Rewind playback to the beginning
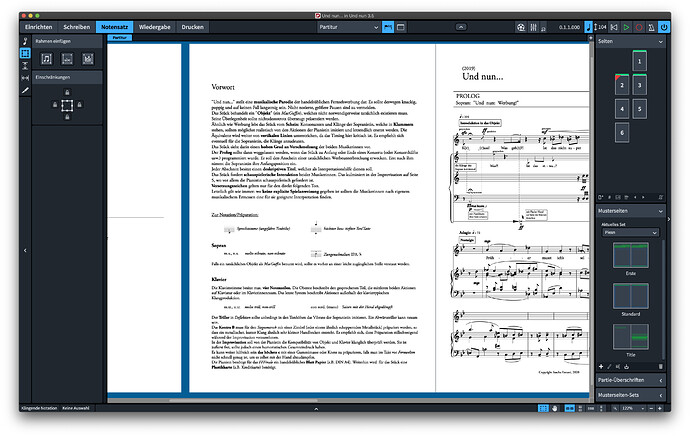The image size is (690, 437). click(x=614, y=27)
